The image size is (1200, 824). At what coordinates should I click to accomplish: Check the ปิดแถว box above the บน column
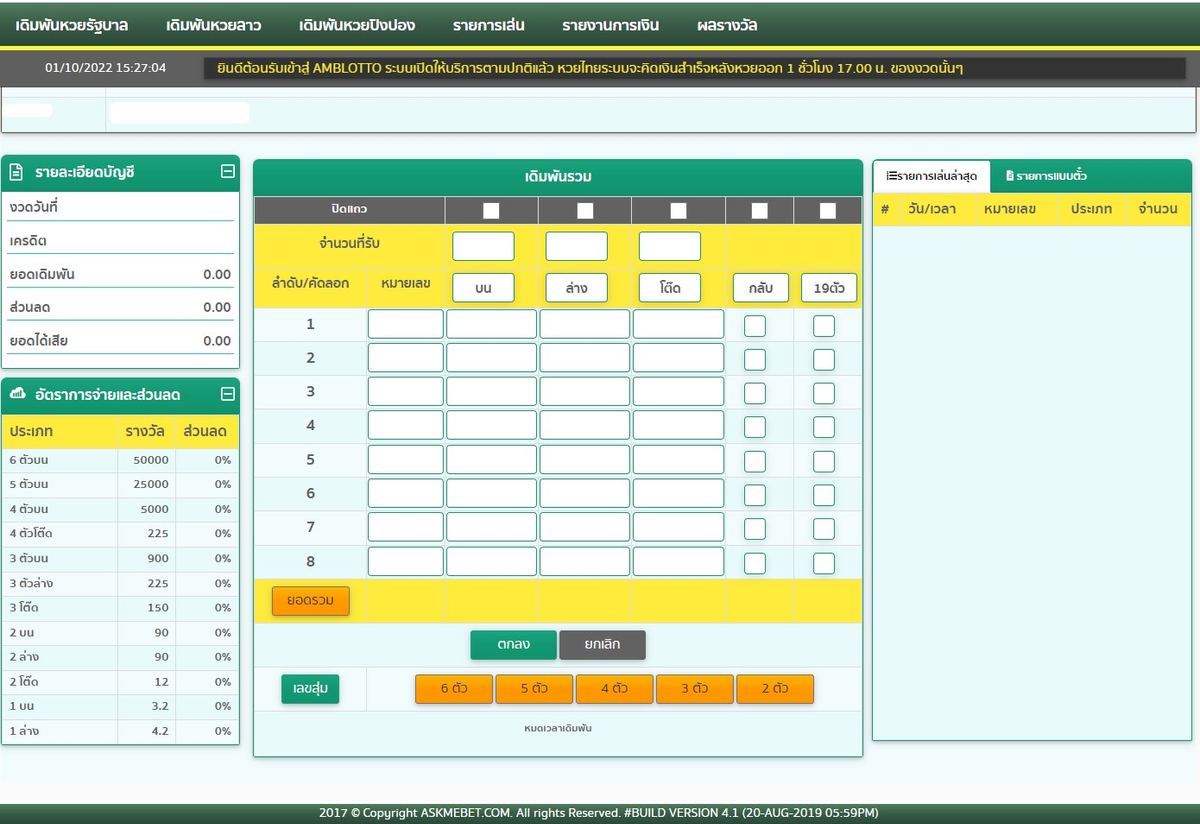(491, 211)
